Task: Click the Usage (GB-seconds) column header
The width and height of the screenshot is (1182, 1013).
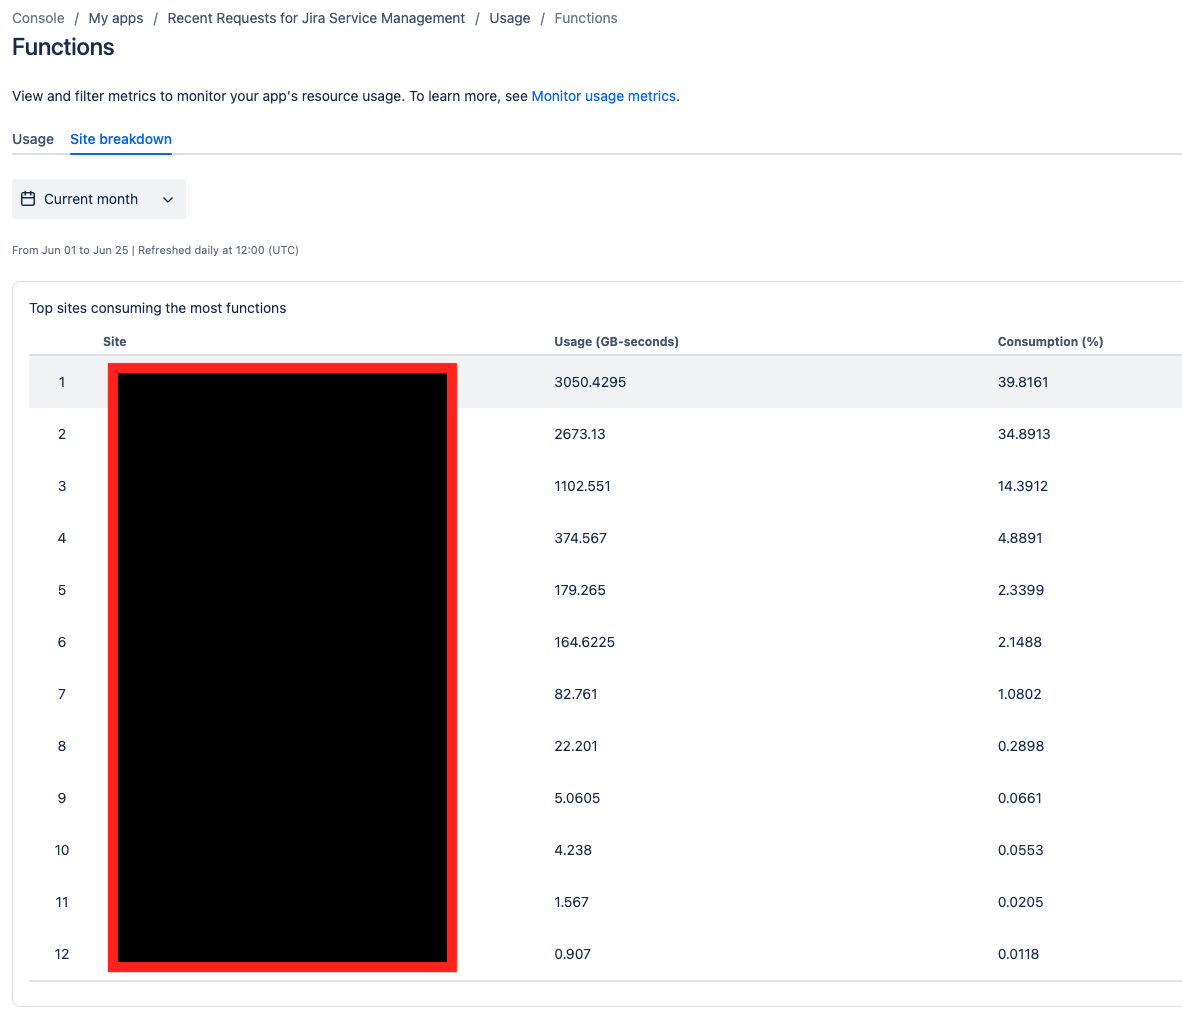Action: coord(617,341)
